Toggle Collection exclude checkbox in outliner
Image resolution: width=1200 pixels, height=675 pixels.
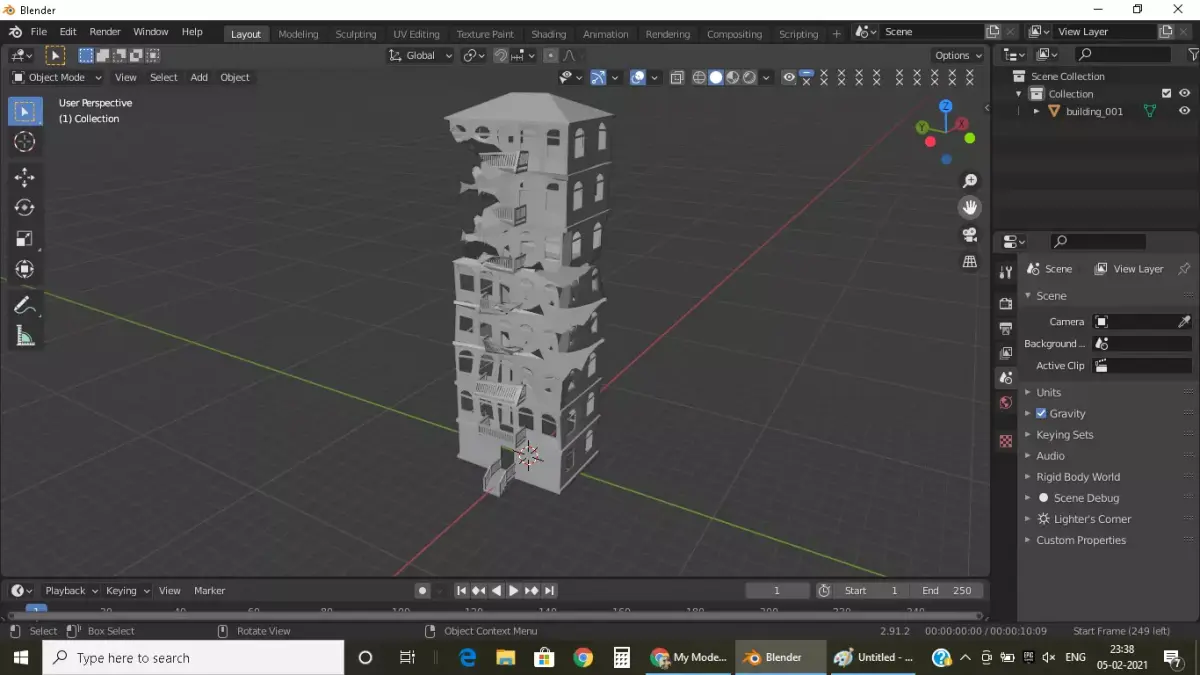tap(1166, 94)
